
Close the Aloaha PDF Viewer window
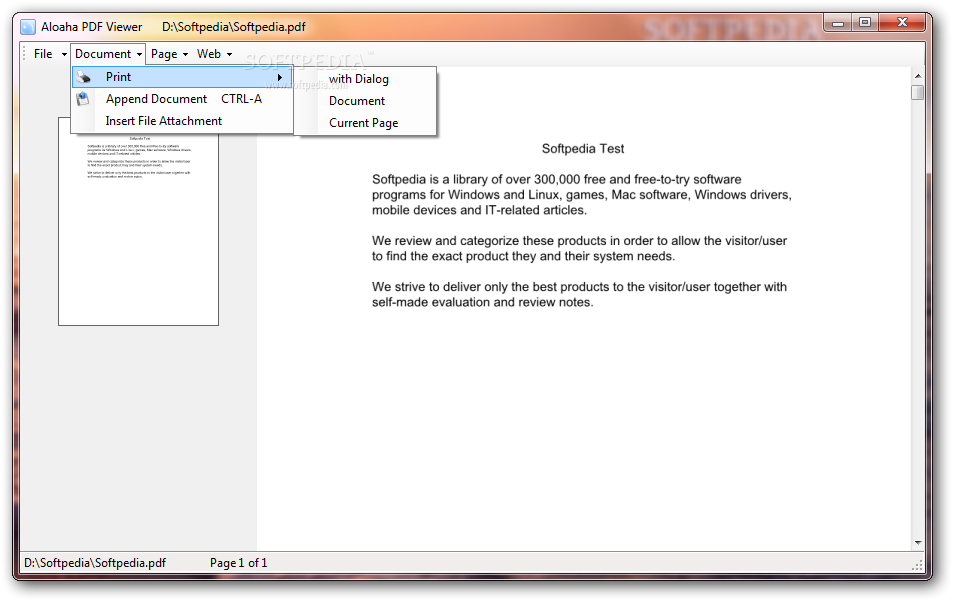[903, 23]
